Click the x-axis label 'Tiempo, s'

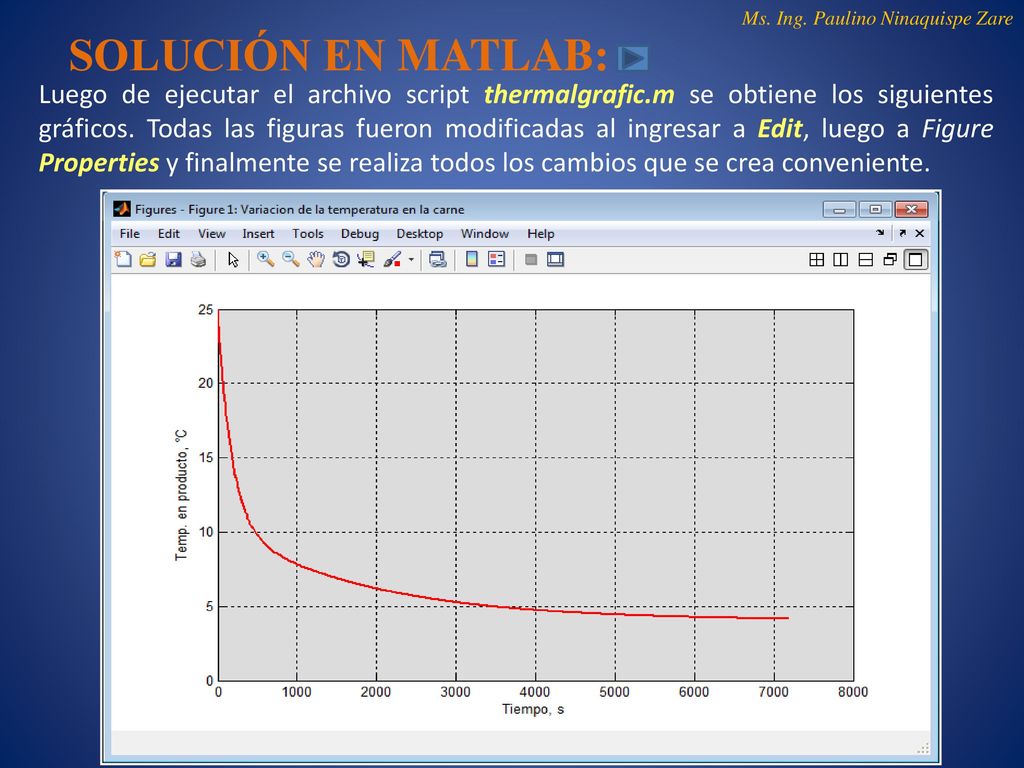(x=533, y=709)
